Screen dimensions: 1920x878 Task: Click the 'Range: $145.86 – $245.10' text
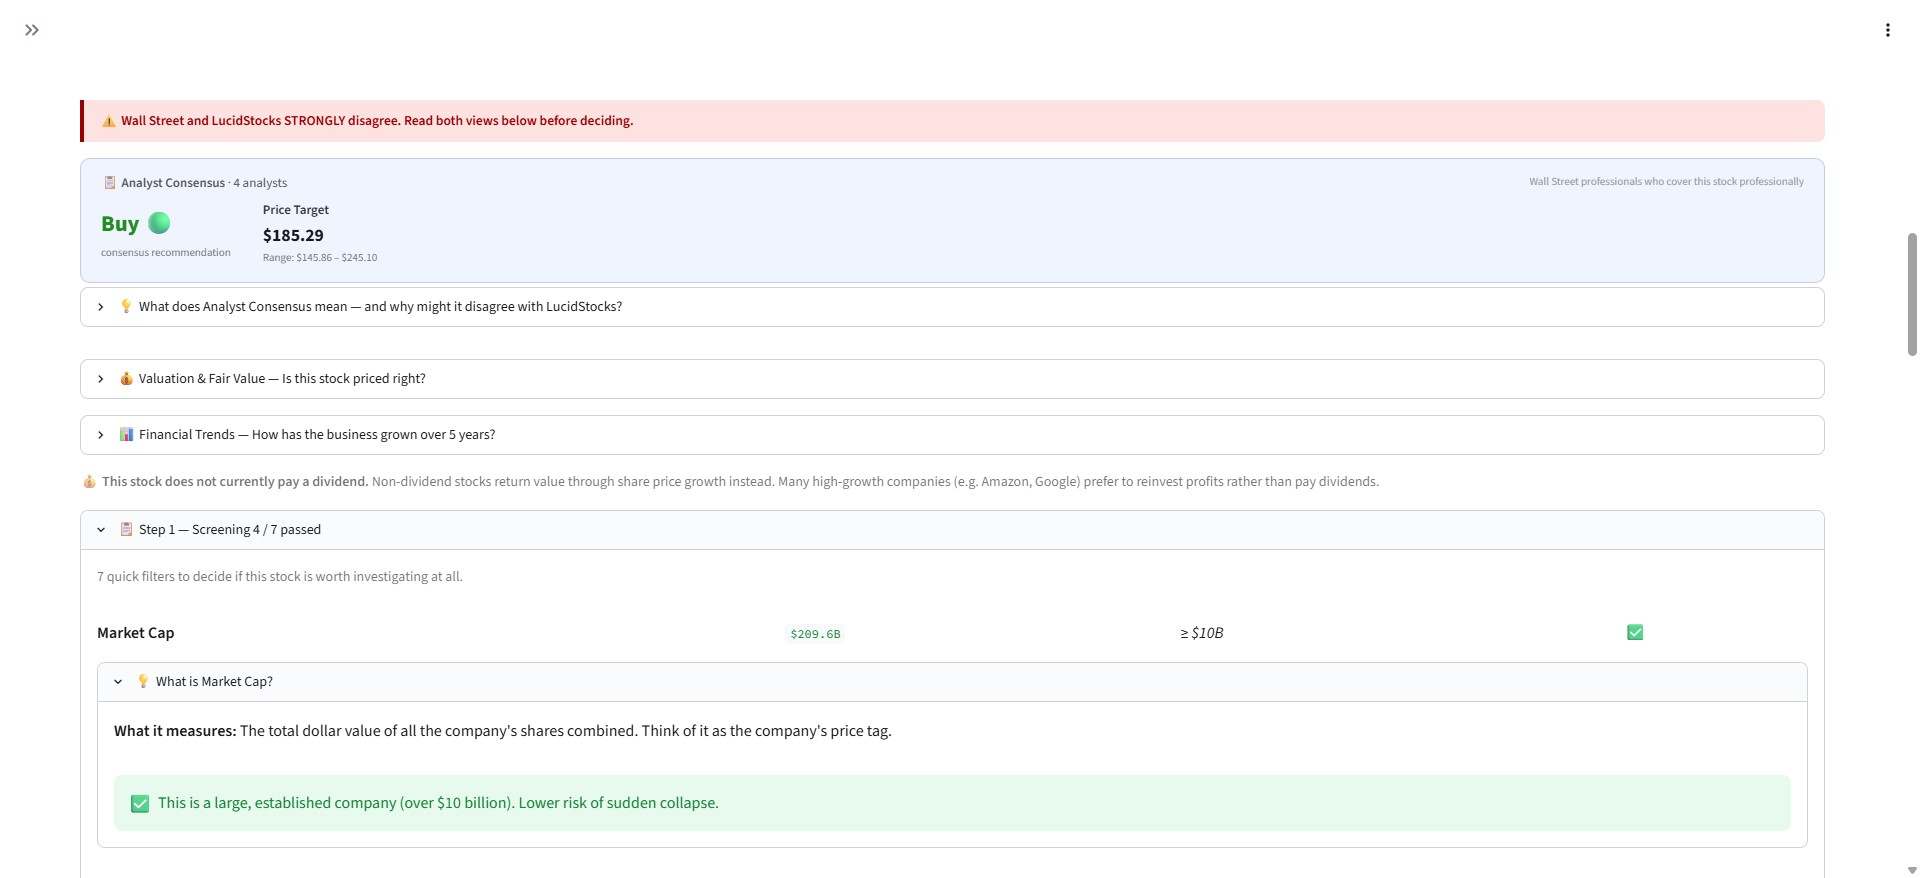(x=320, y=257)
